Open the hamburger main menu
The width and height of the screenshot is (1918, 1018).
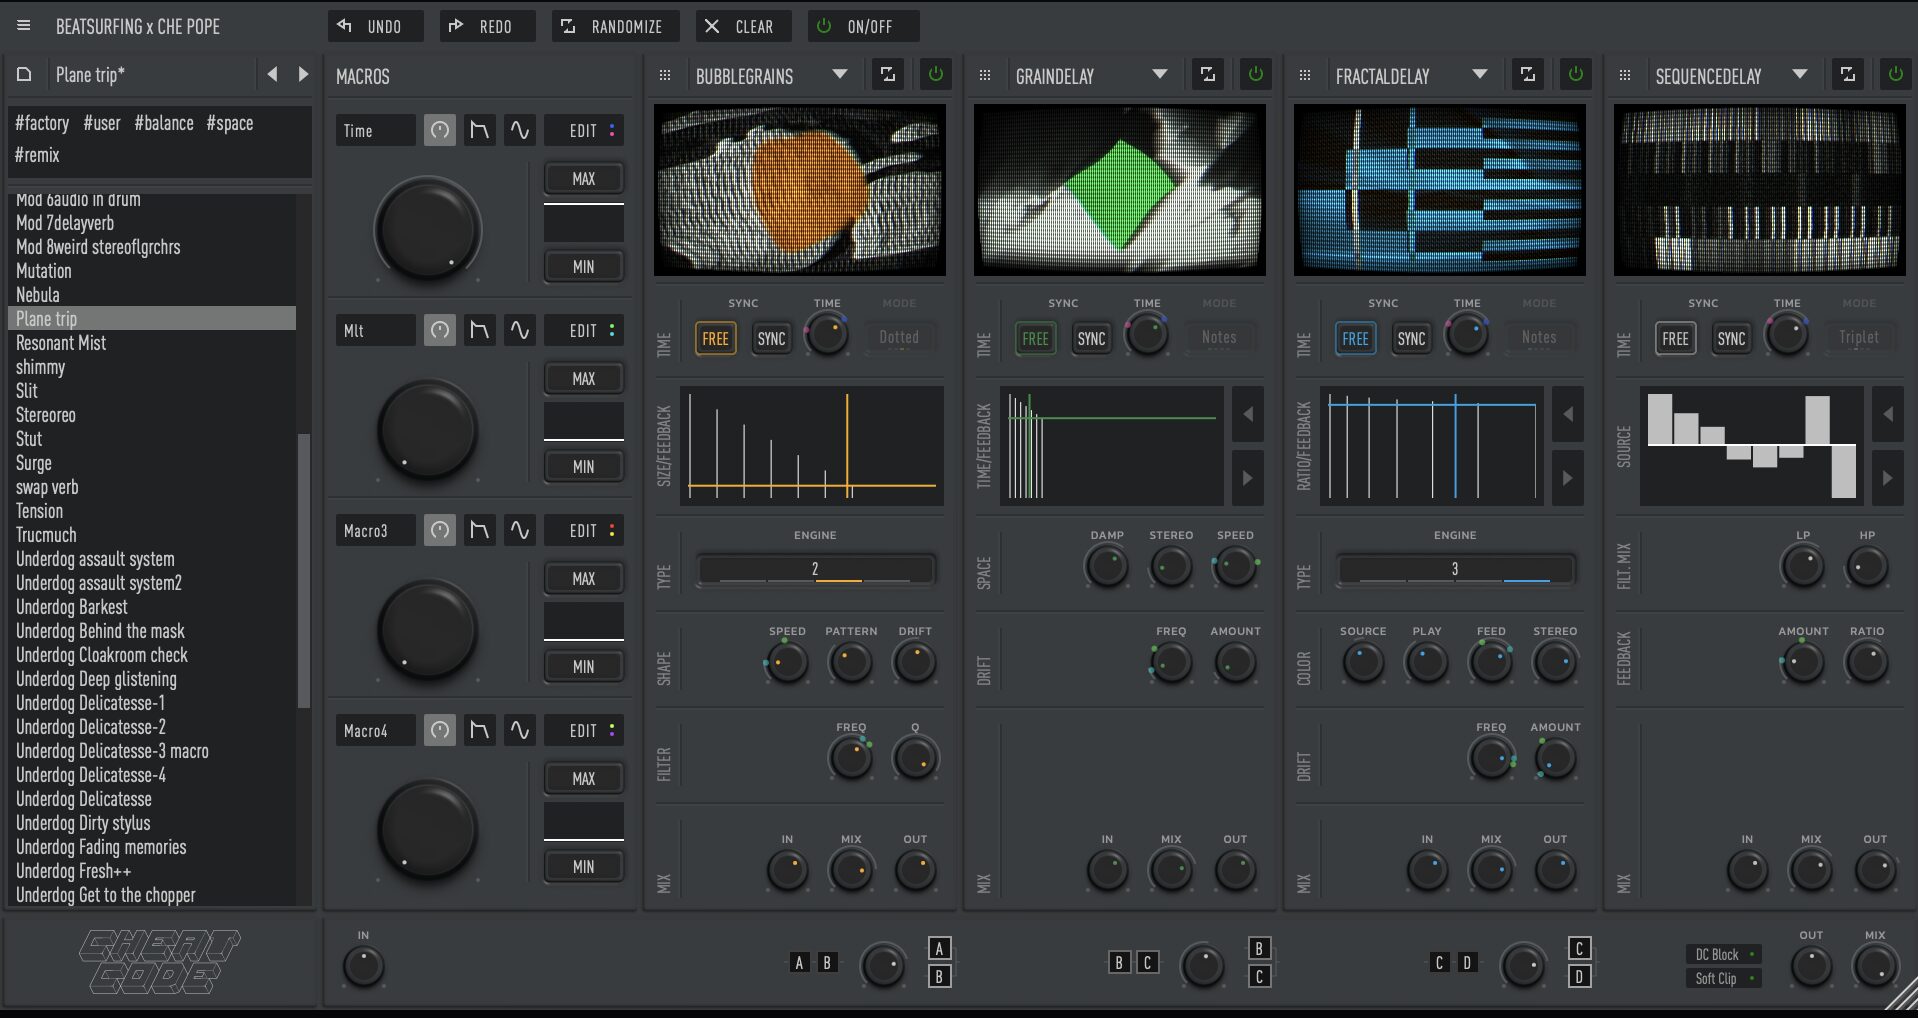click(x=24, y=26)
